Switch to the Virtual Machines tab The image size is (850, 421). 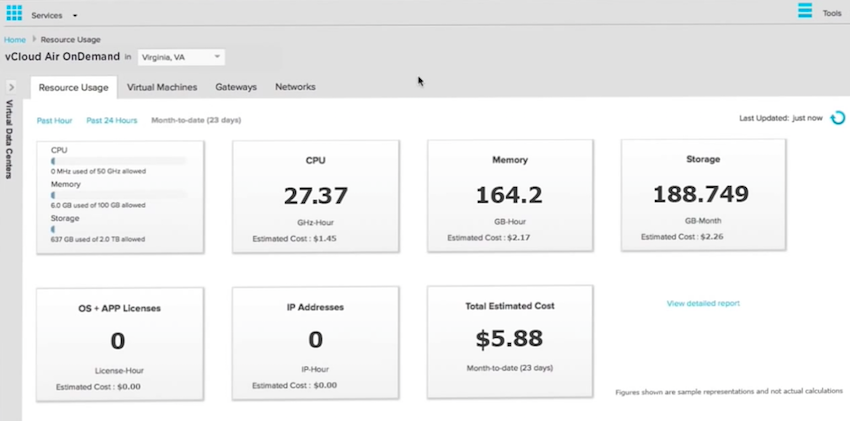162,87
